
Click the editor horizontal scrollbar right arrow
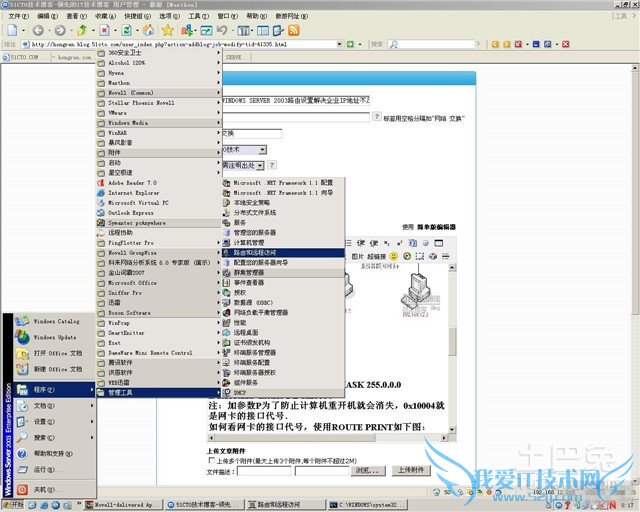coord(444,438)
